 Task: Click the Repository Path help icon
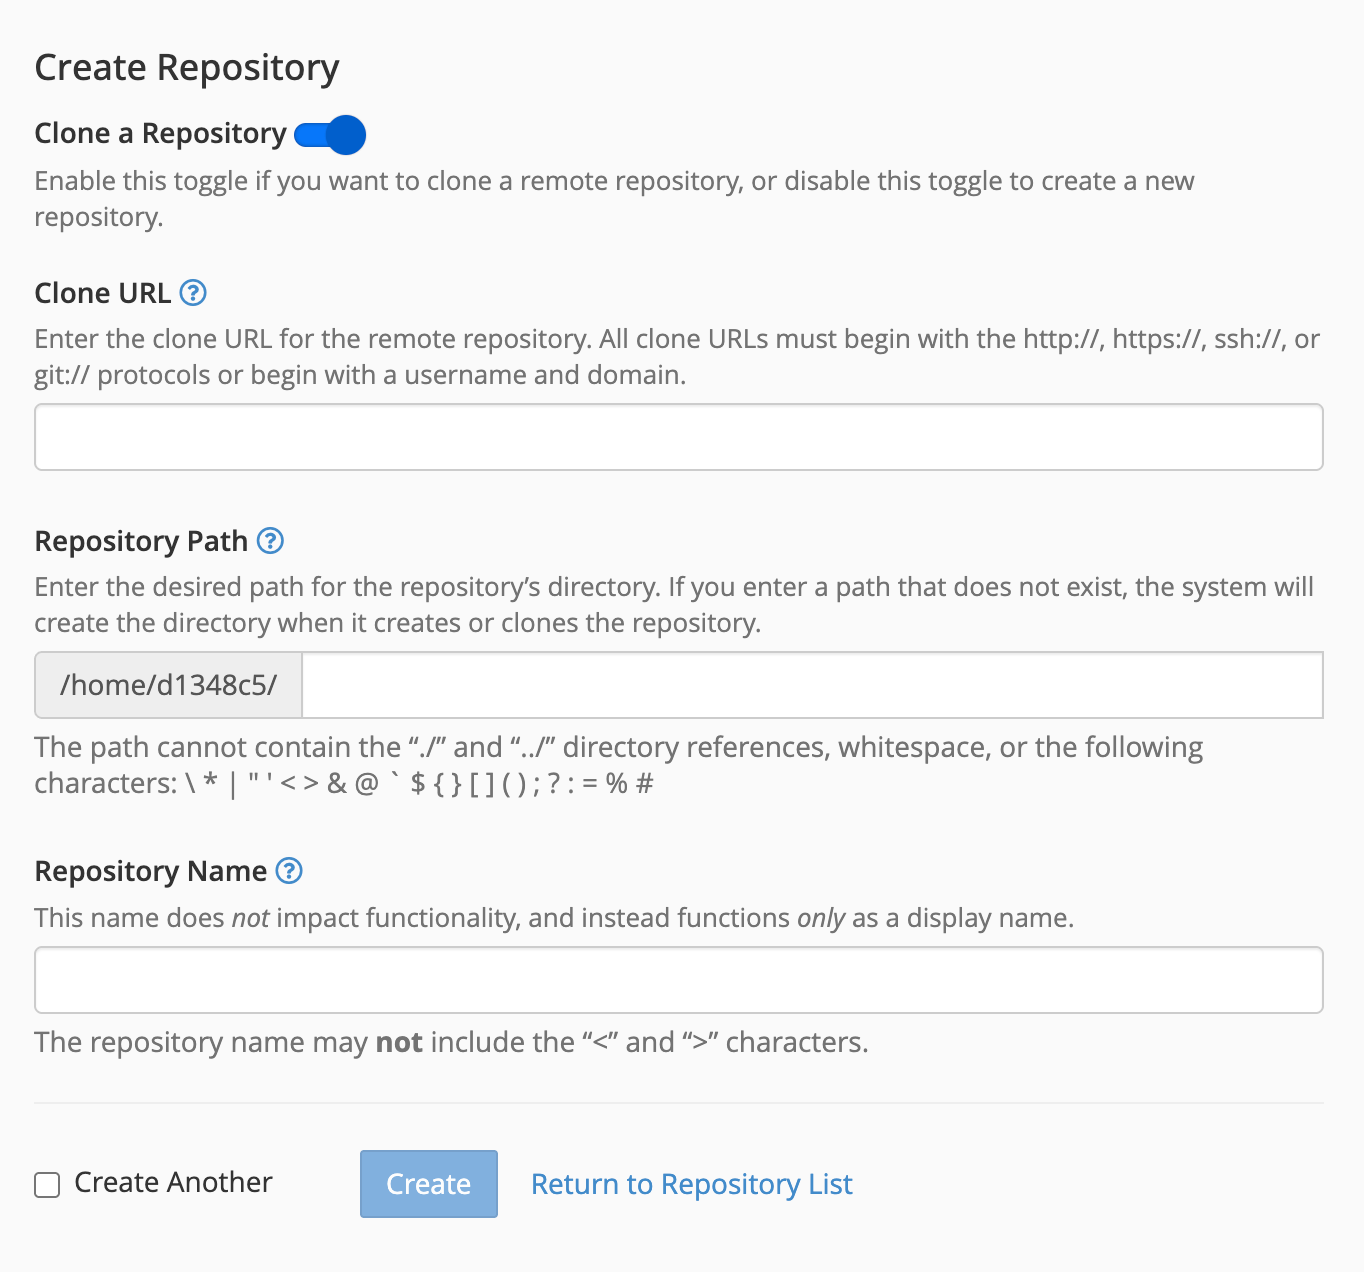click(270, 541)
